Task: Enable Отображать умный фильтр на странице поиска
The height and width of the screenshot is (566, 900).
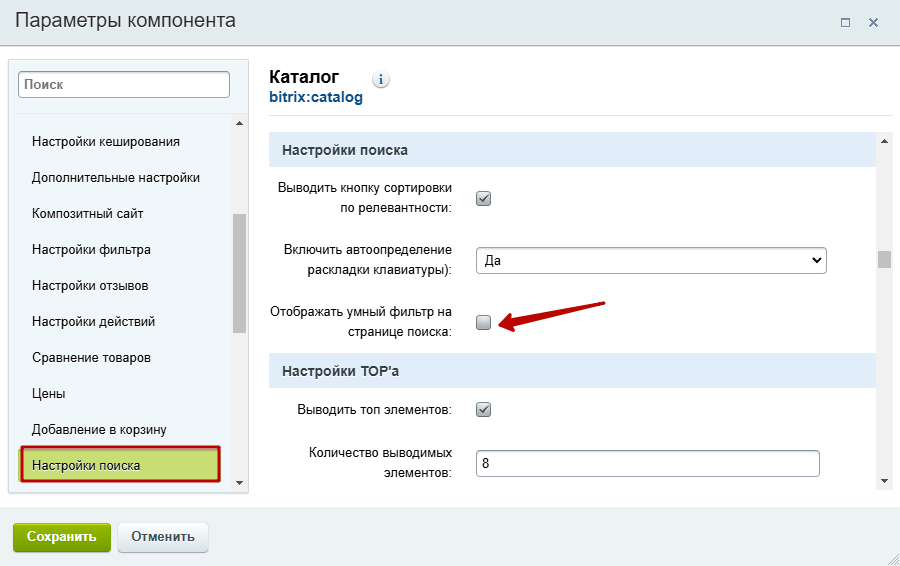Action: pos(483,323)
